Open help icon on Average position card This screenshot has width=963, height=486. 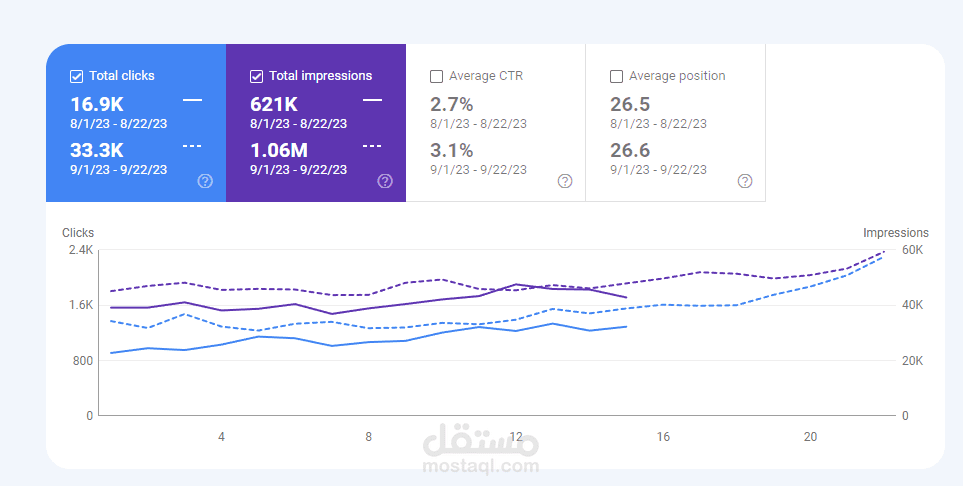(745, 181)
